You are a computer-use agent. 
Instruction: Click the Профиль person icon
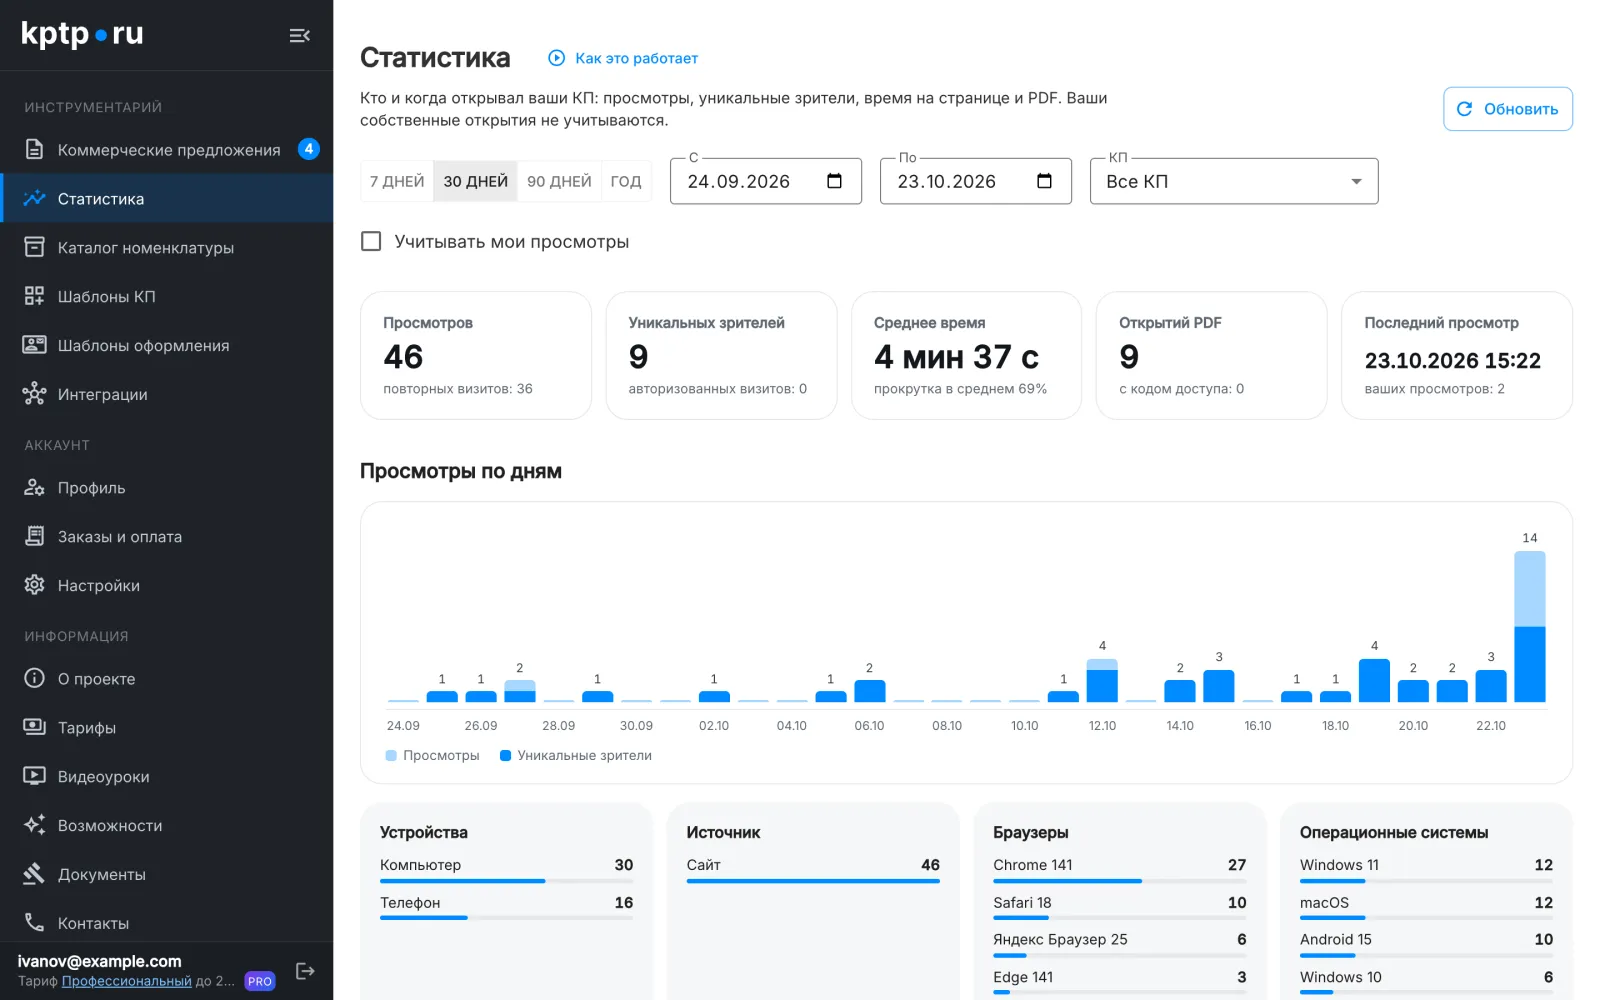[34, 488]
